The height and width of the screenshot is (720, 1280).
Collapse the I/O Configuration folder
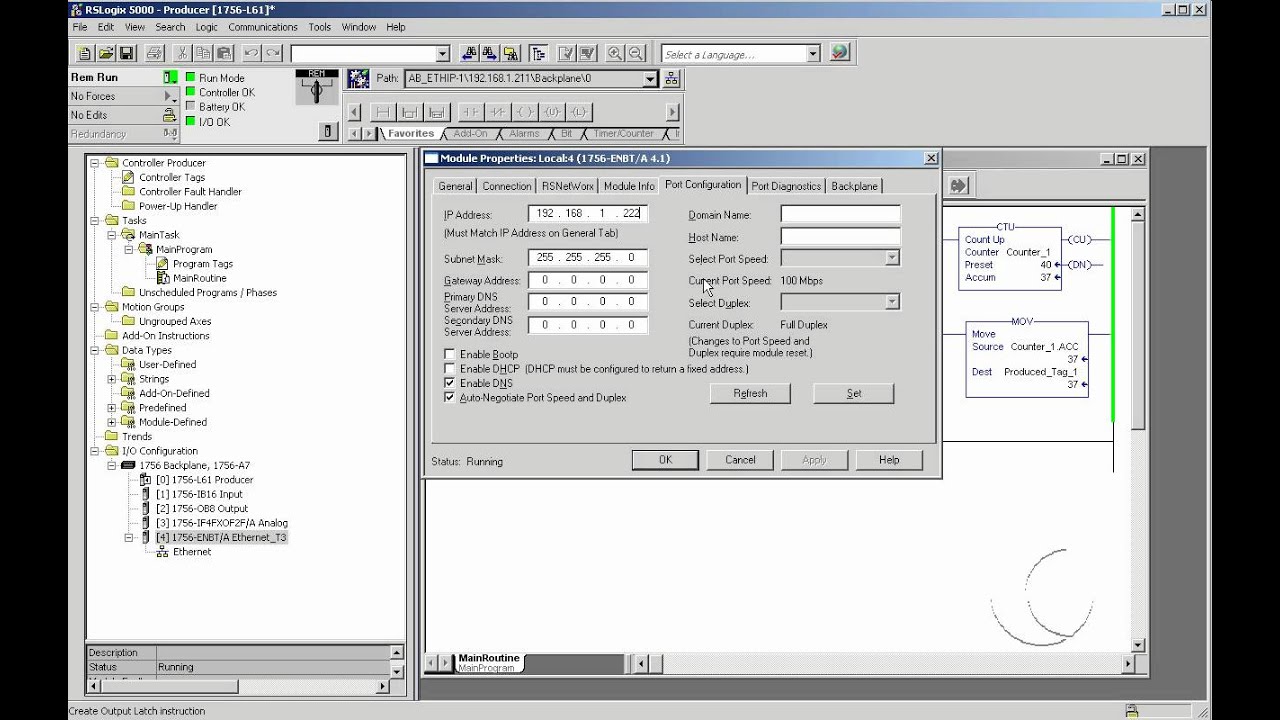click(x=95, y=451)
